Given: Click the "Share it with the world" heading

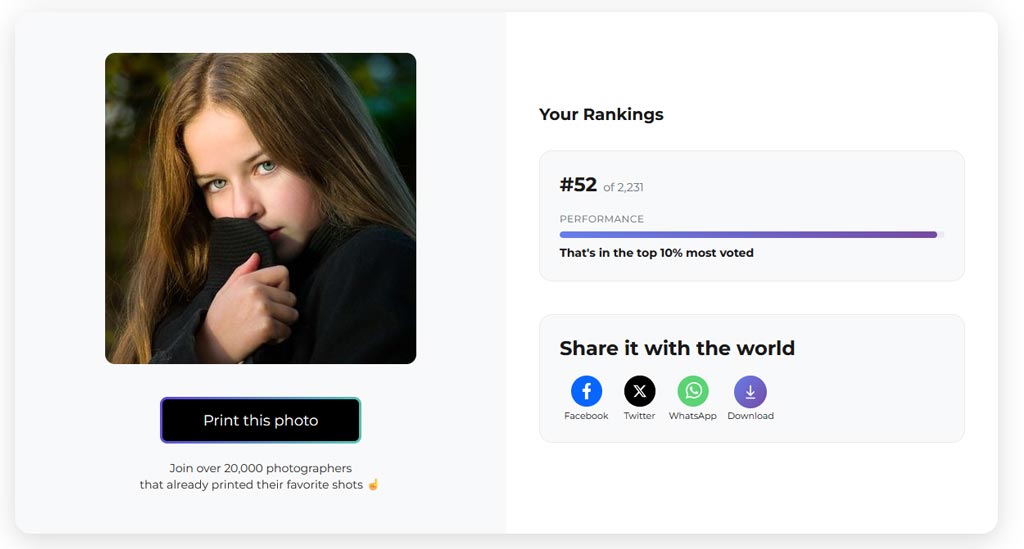Looking at the screenshot, I should tap(677, 348).
